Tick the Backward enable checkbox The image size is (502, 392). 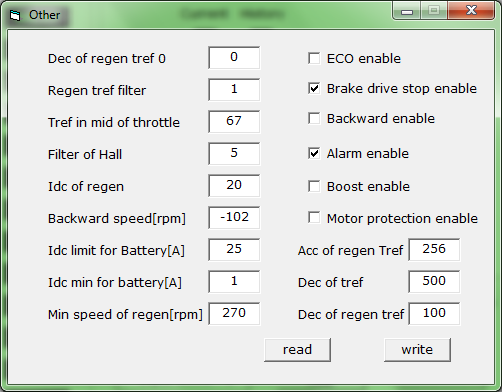314,118
